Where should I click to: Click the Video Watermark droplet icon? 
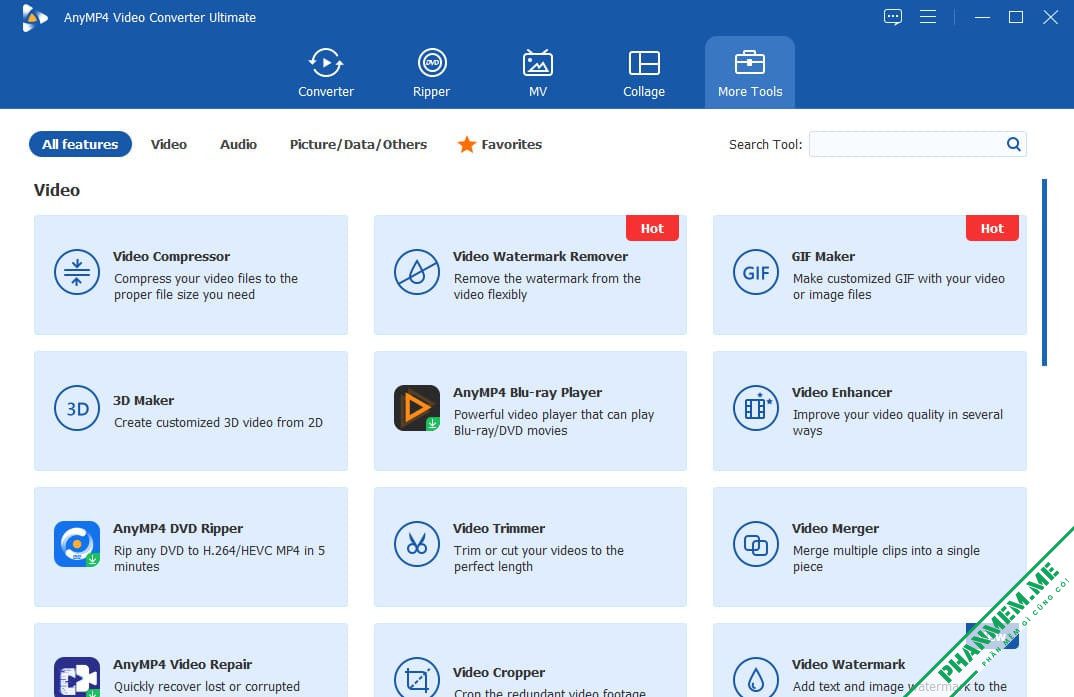click(755, 677)
